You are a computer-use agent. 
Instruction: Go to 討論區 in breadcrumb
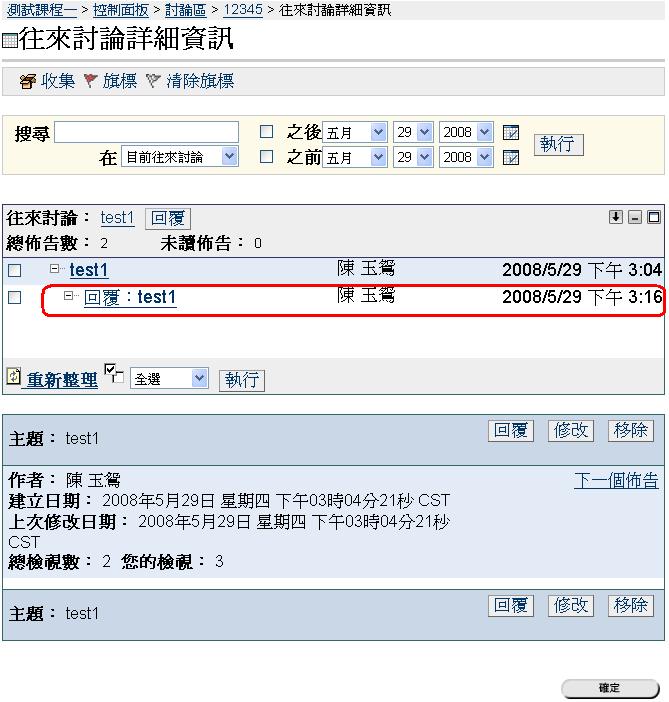(186, 10)
